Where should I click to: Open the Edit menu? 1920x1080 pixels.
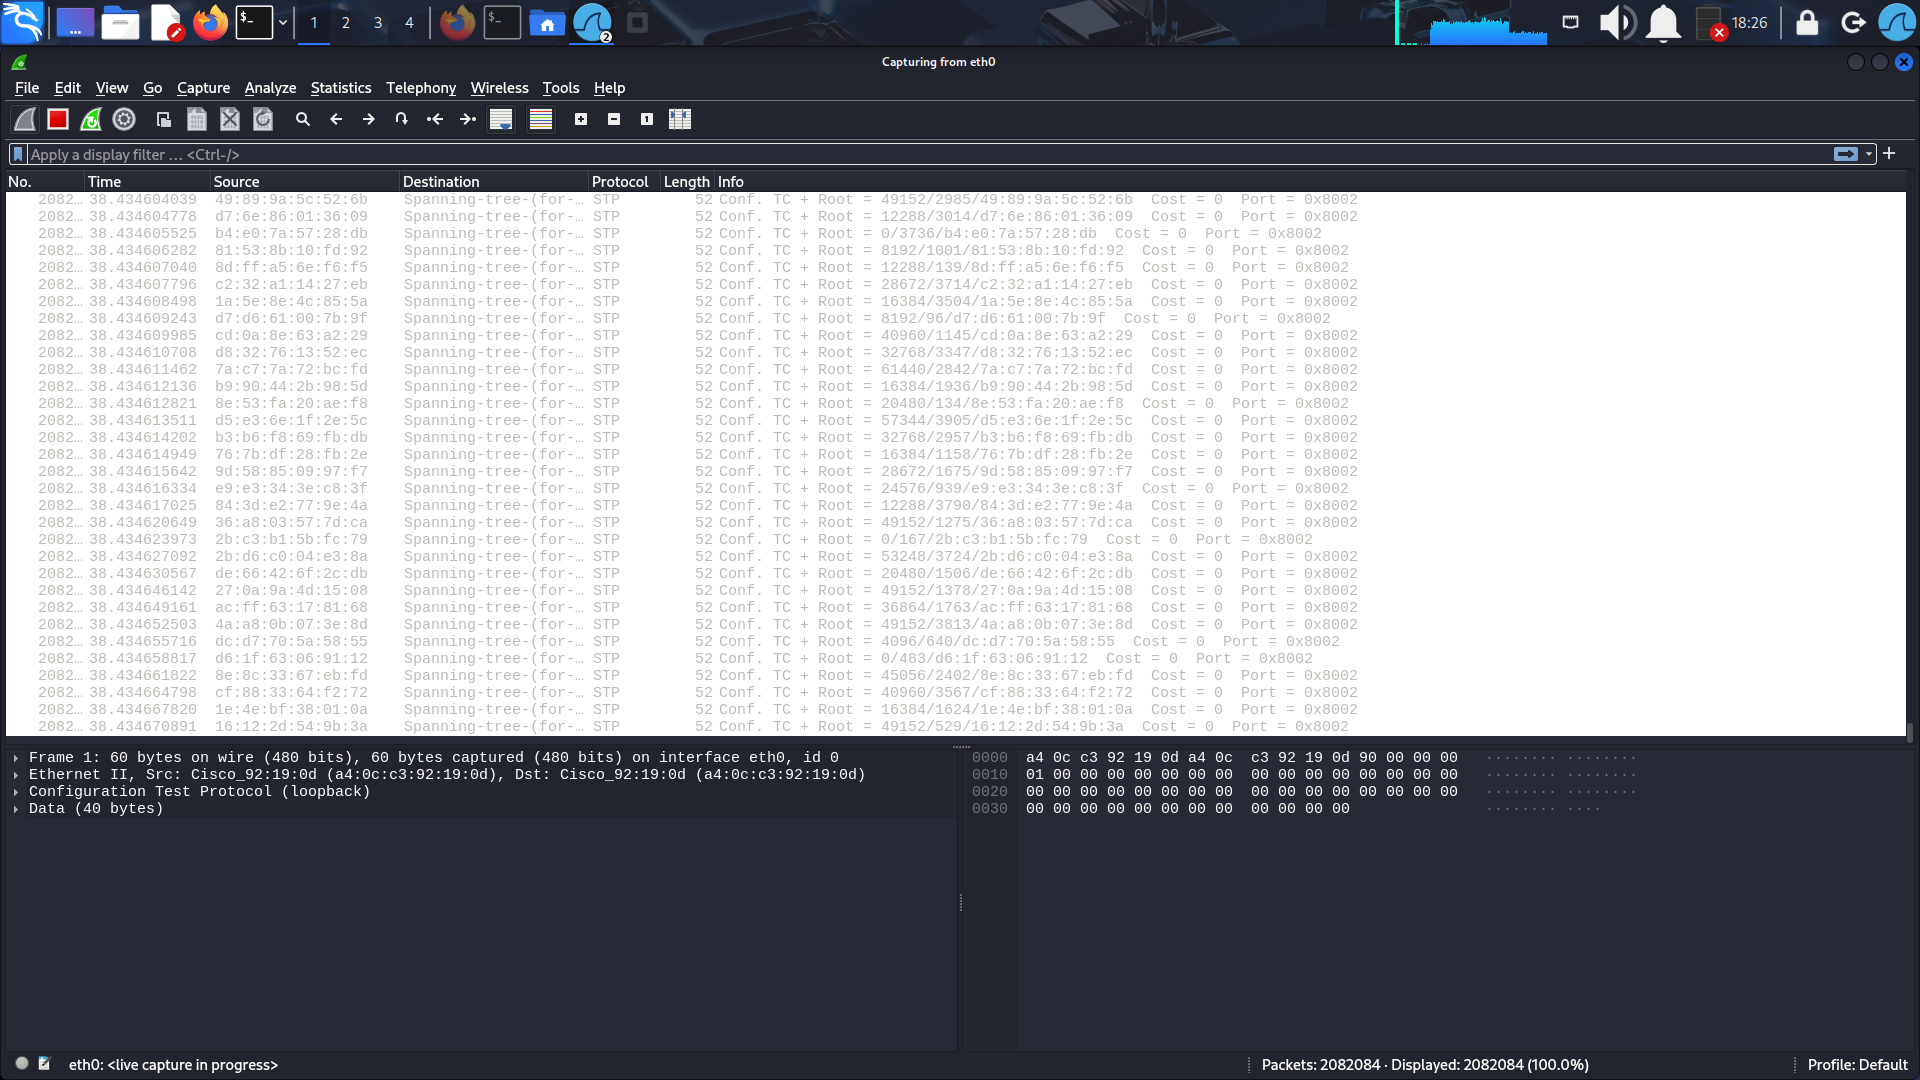tap(67, 88)
